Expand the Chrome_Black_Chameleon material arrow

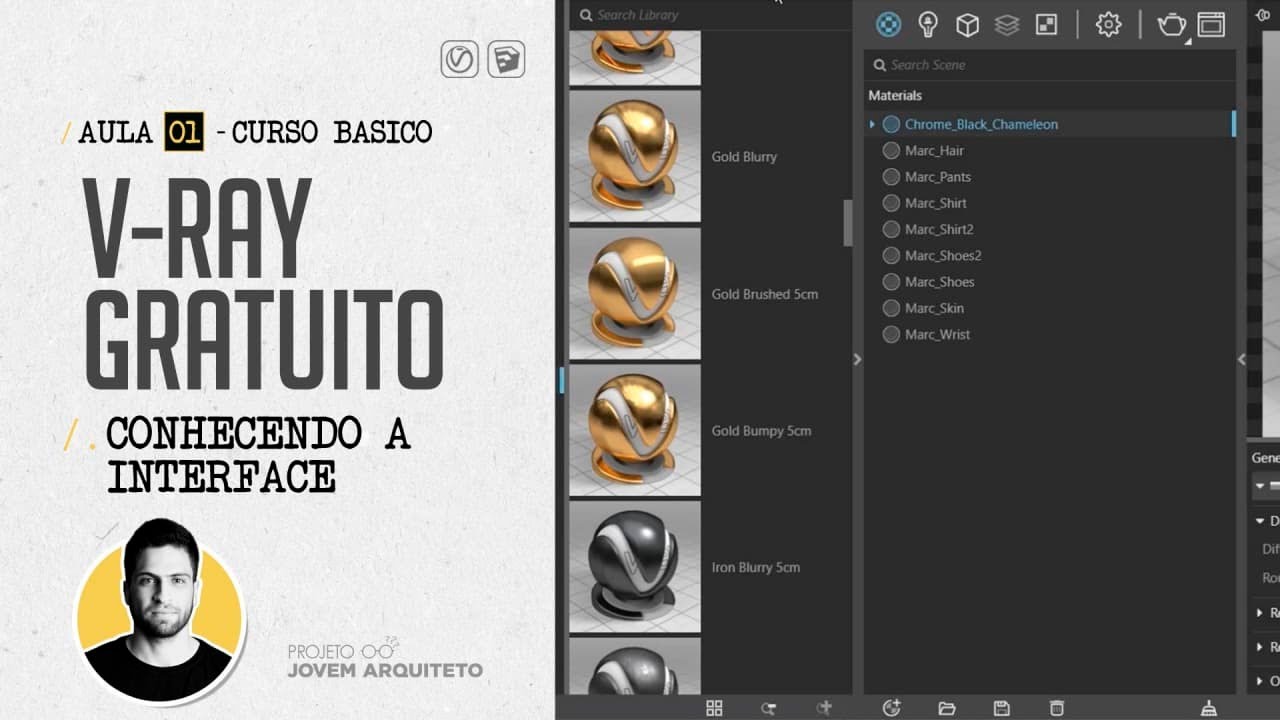(872, 124)
